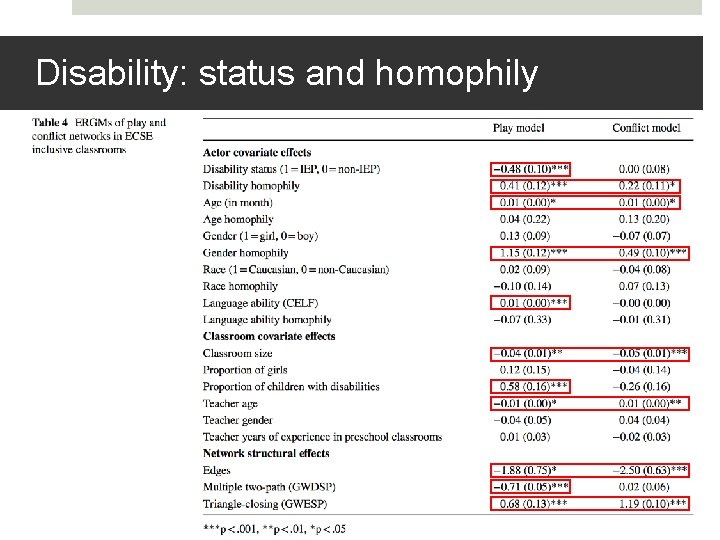Click the 'Classroom covariate effects' heading
The height and width of the screenshot is (540, 720).
tap(269, 336)
